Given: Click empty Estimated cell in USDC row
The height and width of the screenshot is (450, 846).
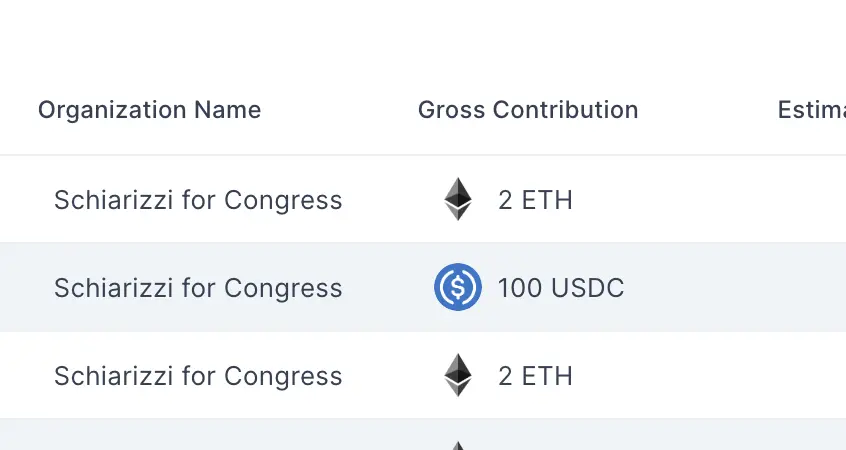Looking at the screenshot, I should [x=810, y=288].
